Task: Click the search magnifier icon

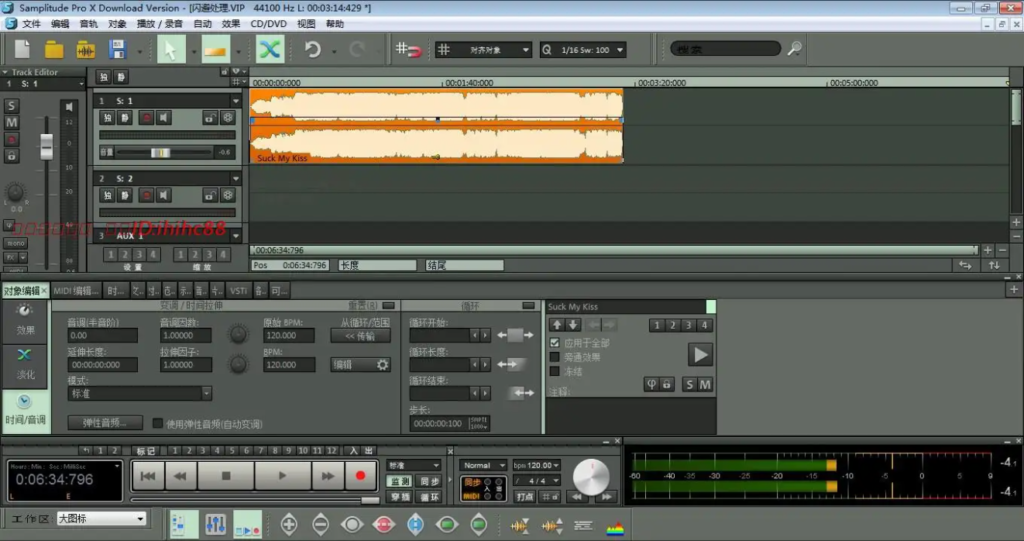Action: (x=794, y=49)
